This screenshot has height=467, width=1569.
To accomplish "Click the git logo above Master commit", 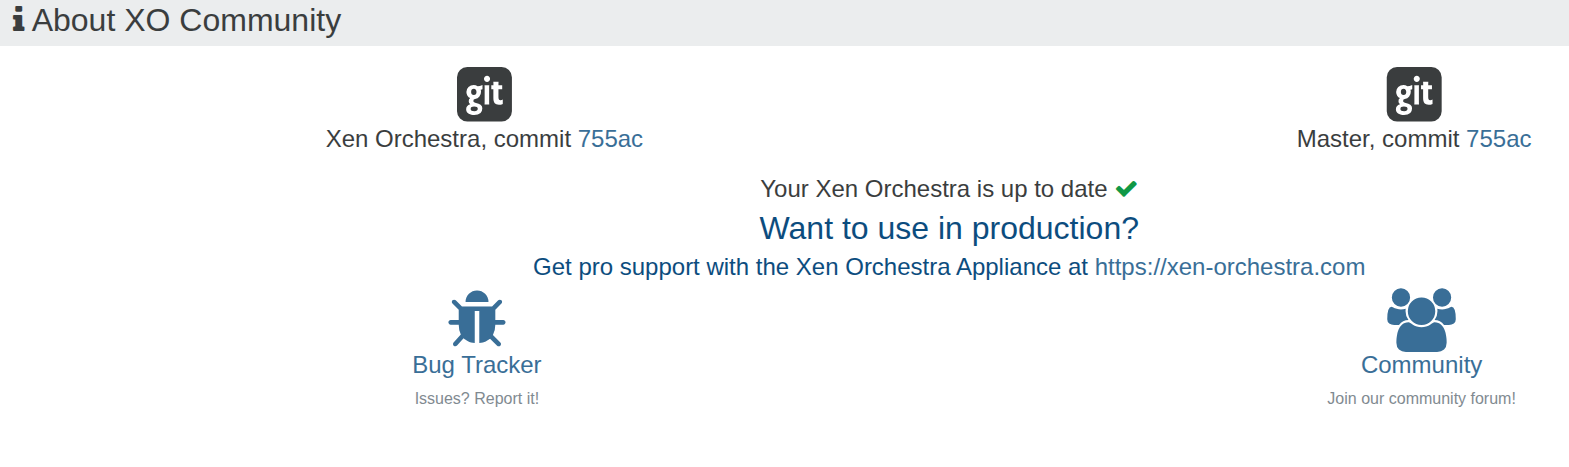I will click(1413, 94).
